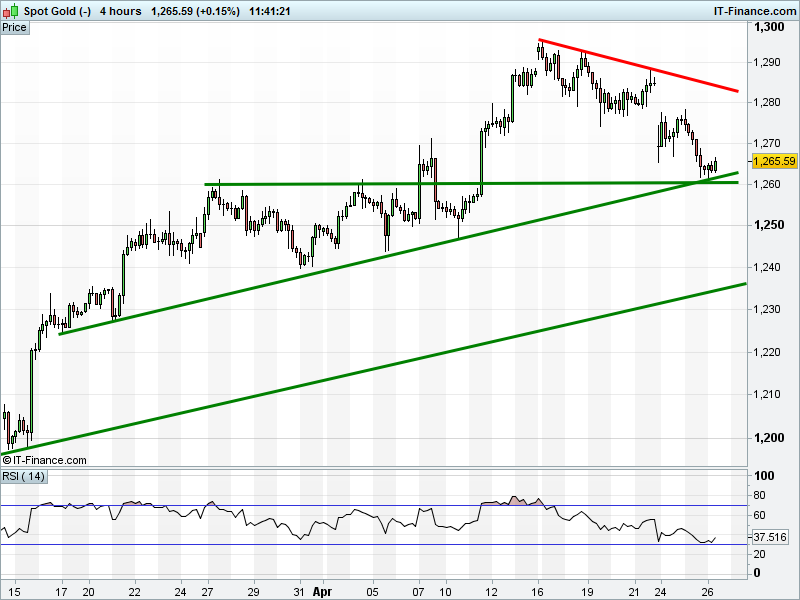Image resolution: width=800 pixels, height=600 pixels.
Task: Click the 1,265.59 (+0.15%) price readout
Action: coord(195,11)
